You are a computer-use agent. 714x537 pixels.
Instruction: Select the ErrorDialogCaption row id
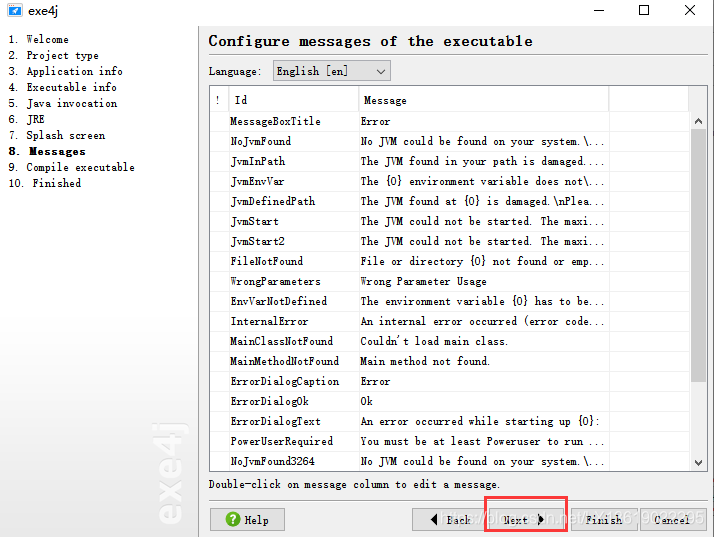[285, 382]
